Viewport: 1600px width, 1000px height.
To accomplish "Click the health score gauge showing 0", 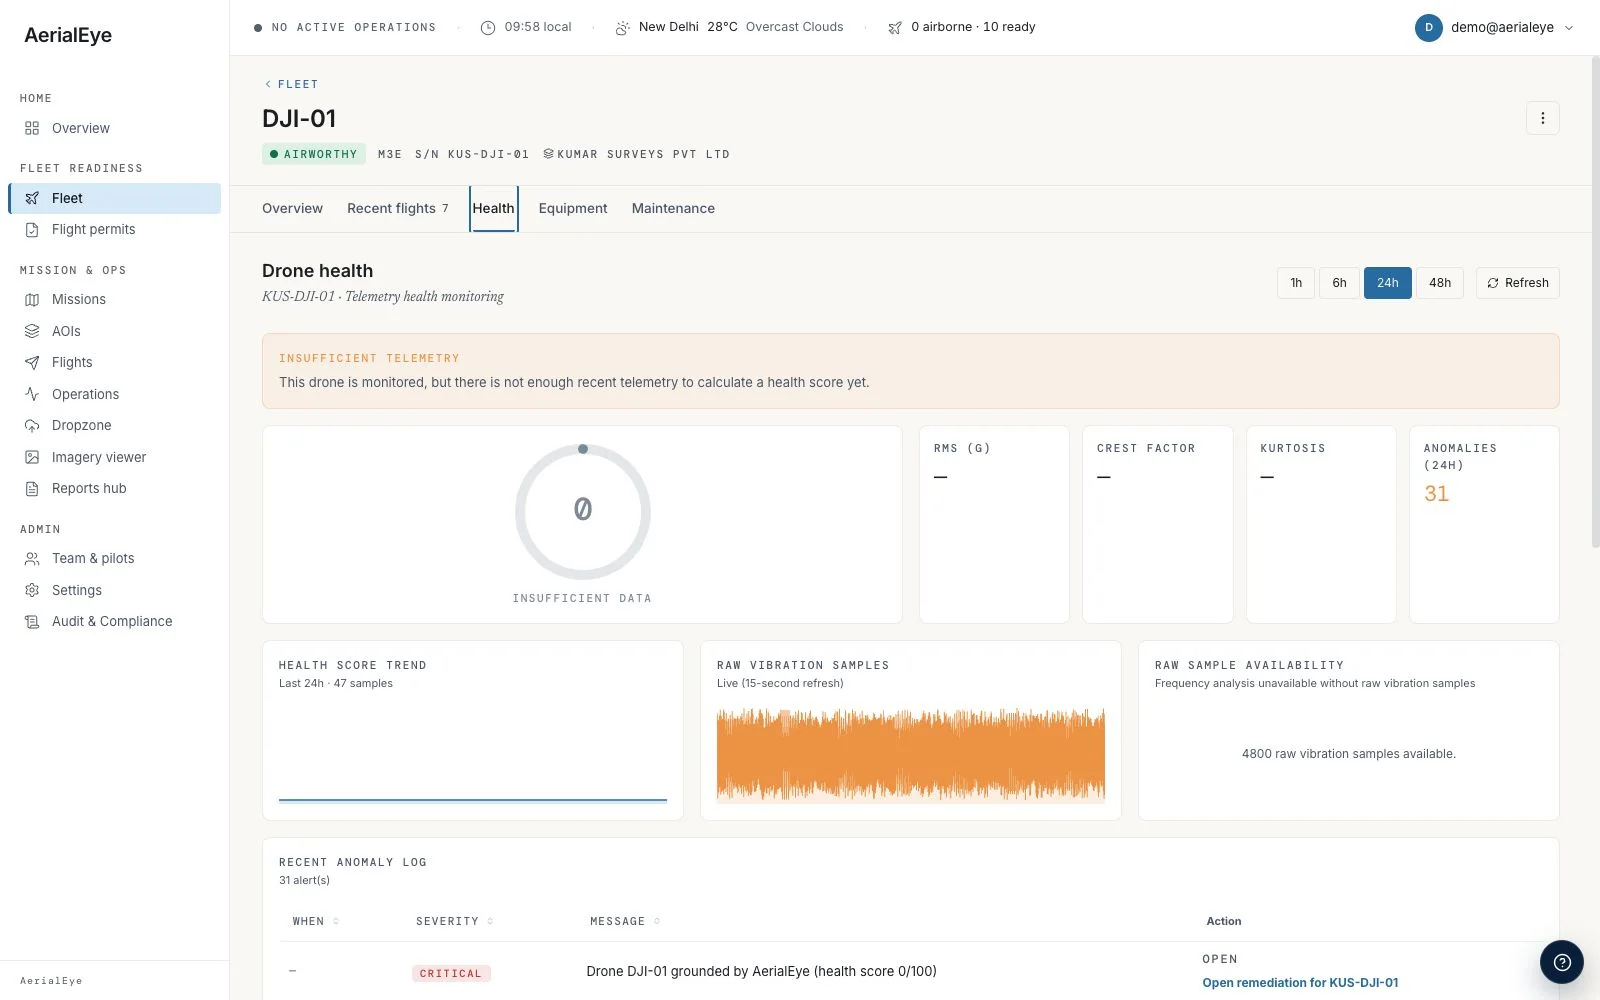I will (583, 511).
